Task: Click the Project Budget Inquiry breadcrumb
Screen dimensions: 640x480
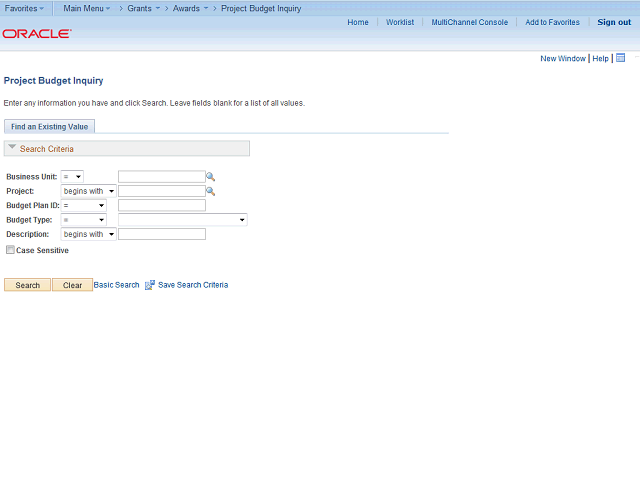Action: pyautogui.click(x=261, y=8)
